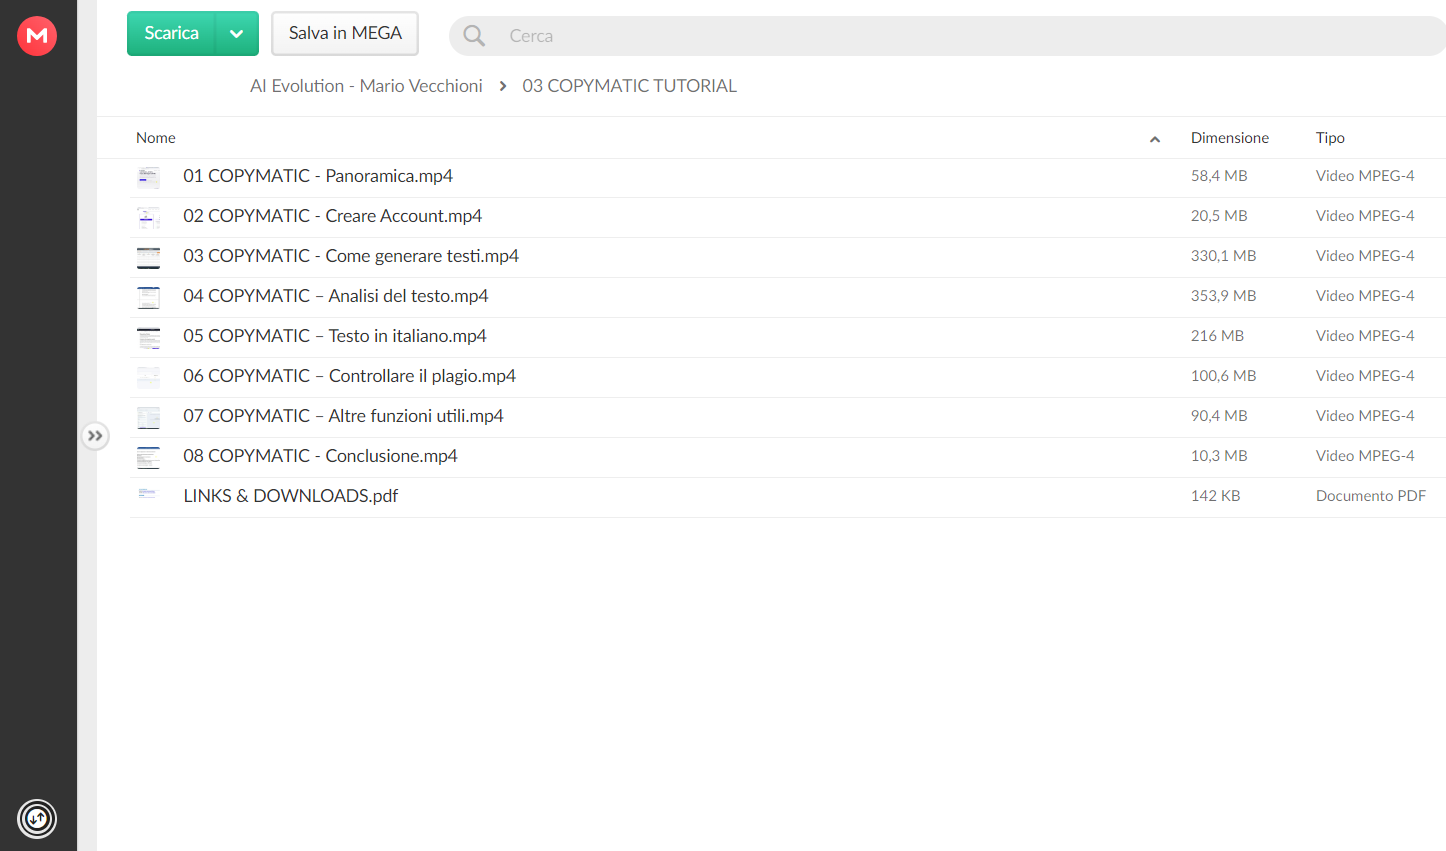
Task: Click the 20,5 MB size value
Action: coord(1219,216)
